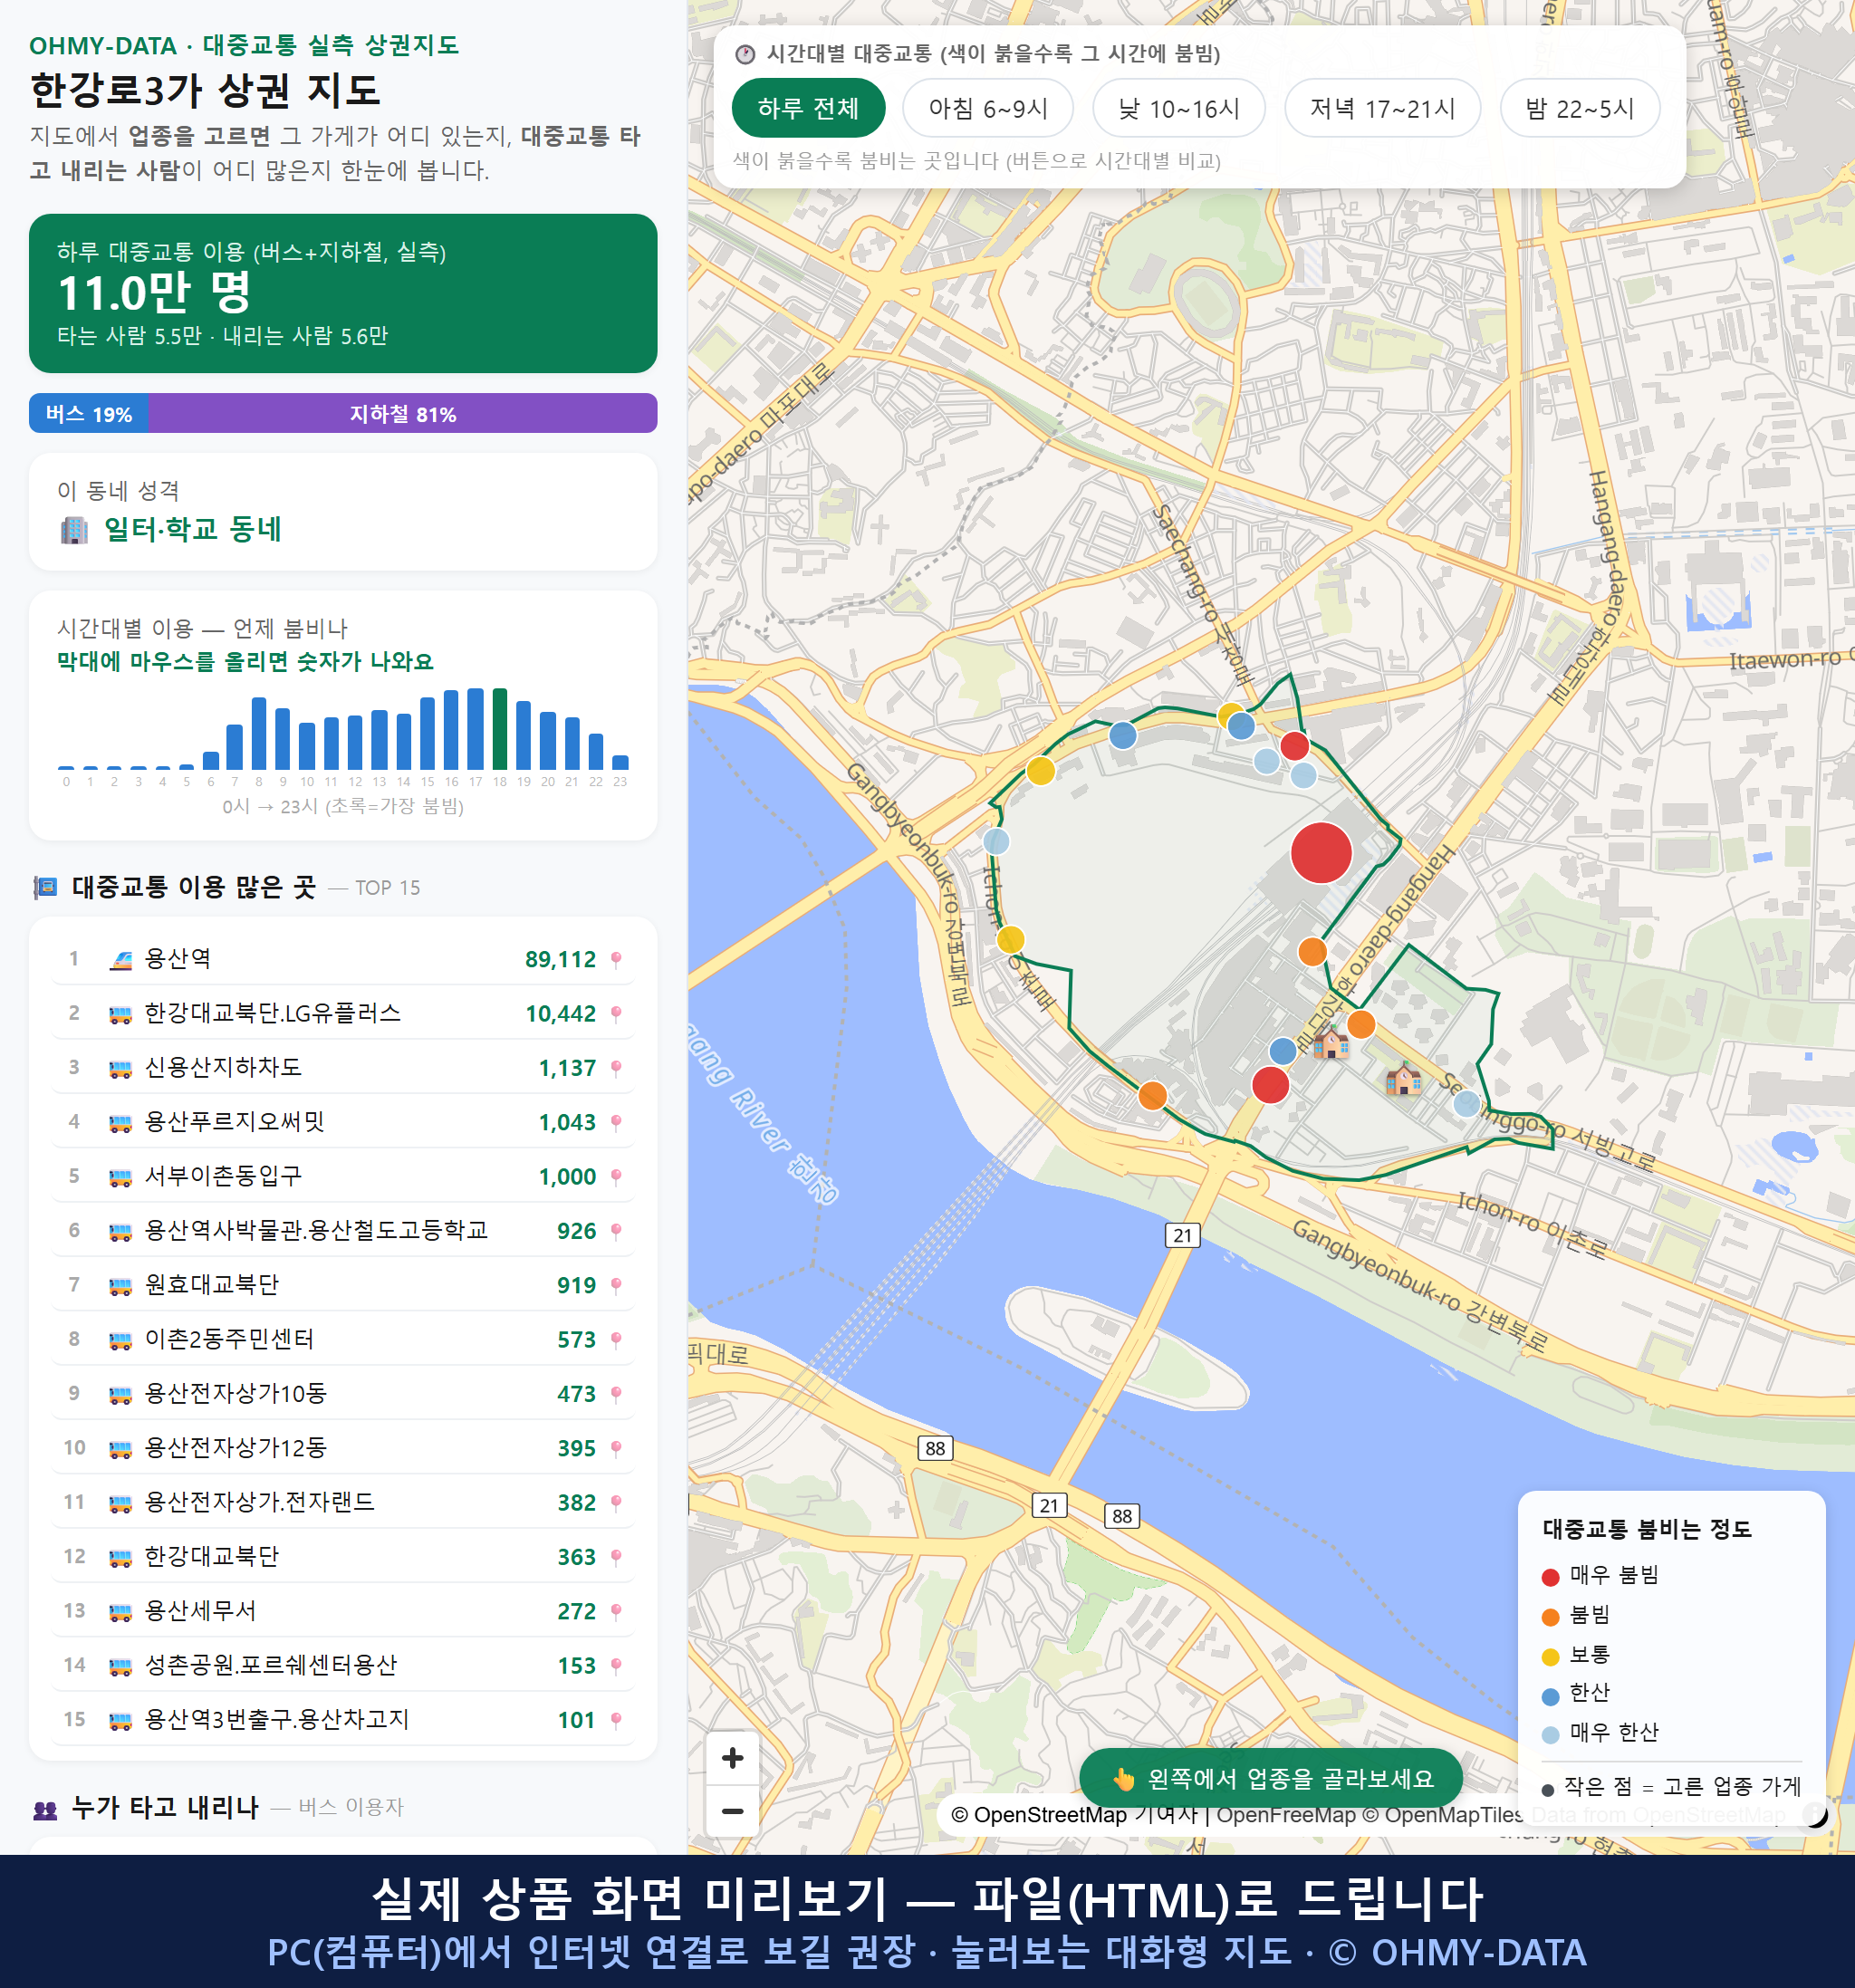This screenshot has height=1988, width=1855.
Task: Click the 붐빔 orange legend swatch
Action: click(x=1551, y=1617)
